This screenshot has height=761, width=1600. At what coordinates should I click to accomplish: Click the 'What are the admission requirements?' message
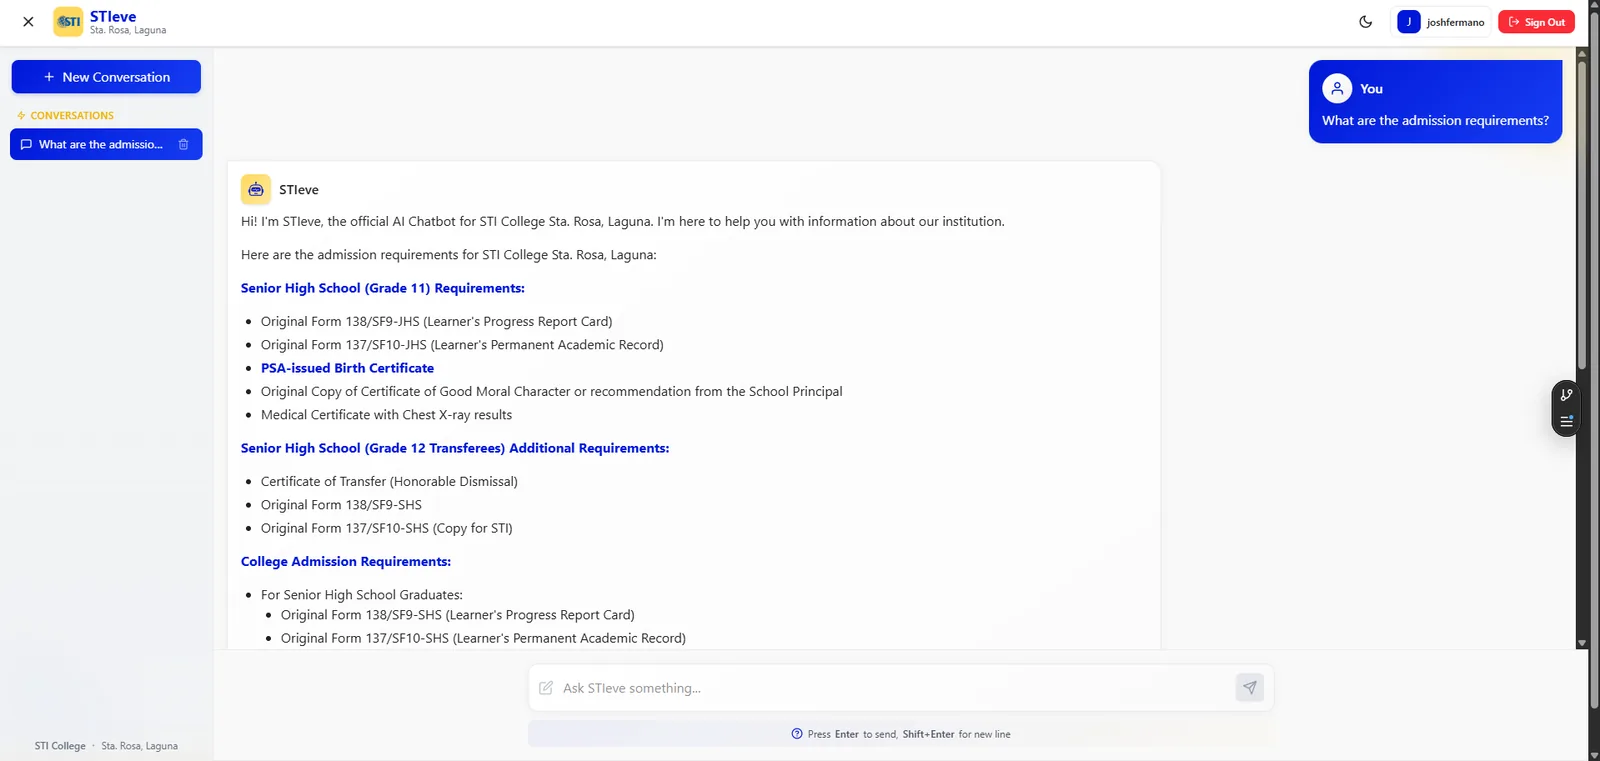point(1435,120)
